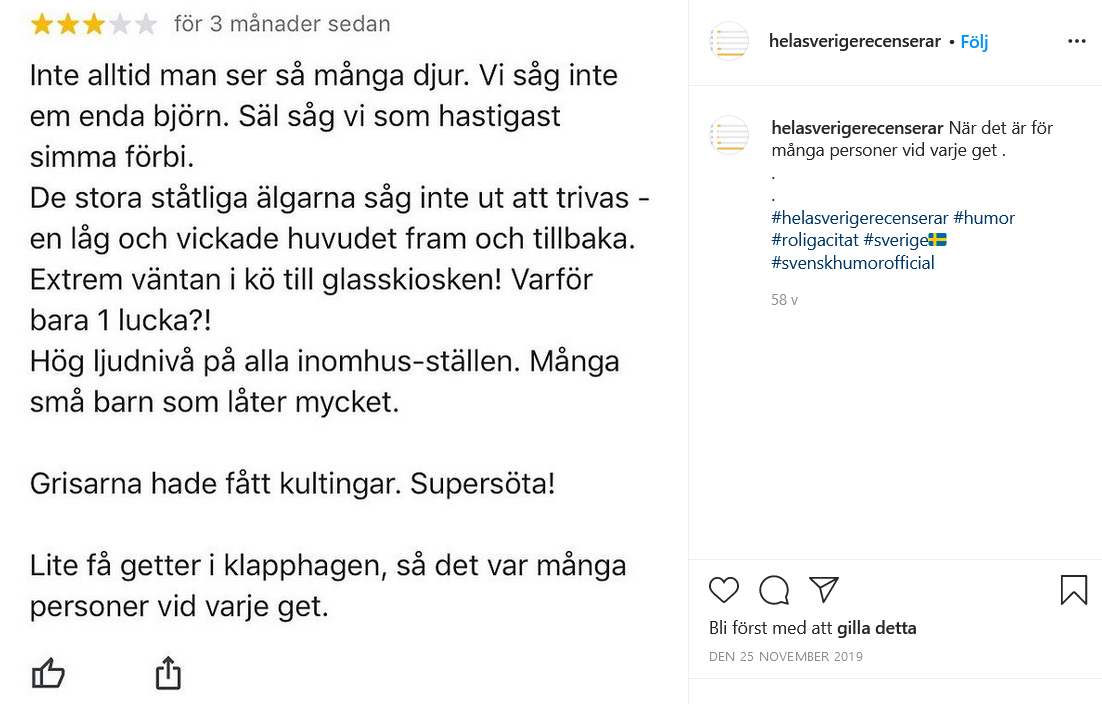This screenshot has width=1102, height=704.
Task: Follow the account with the Följ button
Action: [x=974, y=41]
